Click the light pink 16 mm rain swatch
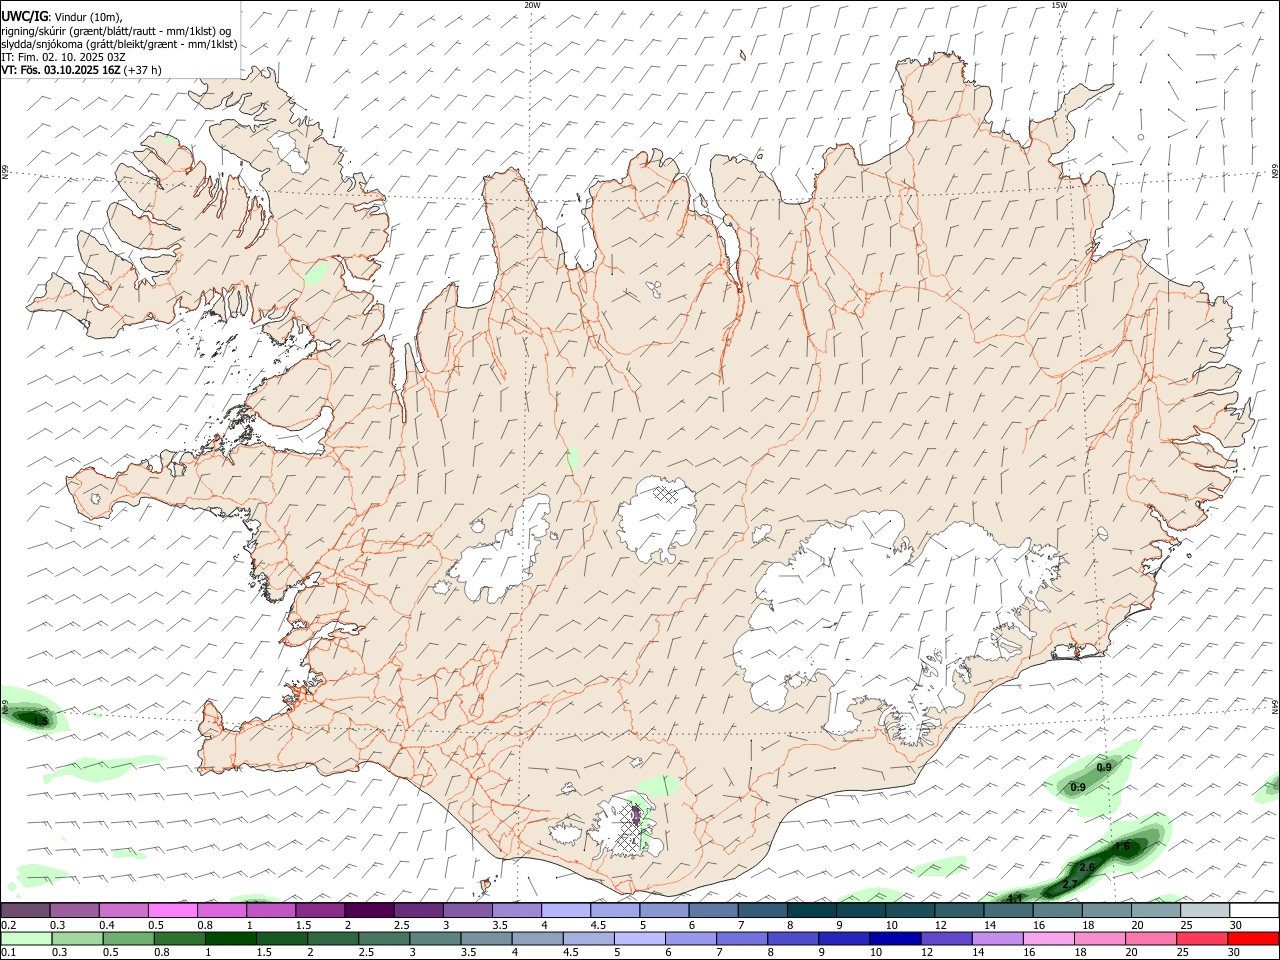Image resolution: width=1280 pixels, height=960 pixels. click(1048, 938)
